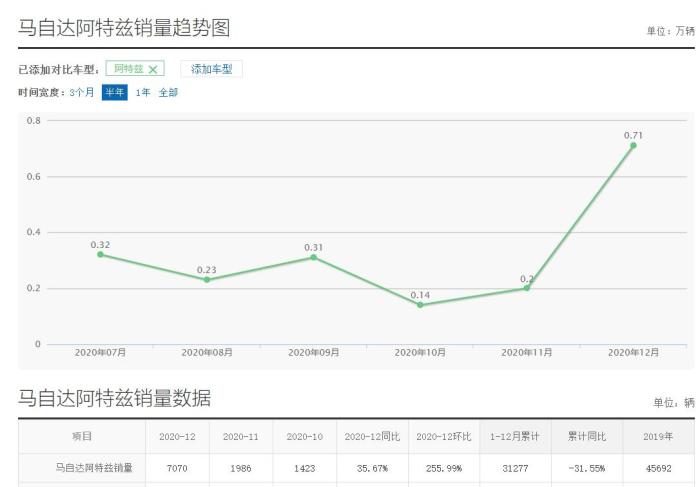Click the 2020-12 column header
Image resolution: width=700 pixels, height=487 pixels.
pos(177,437)
